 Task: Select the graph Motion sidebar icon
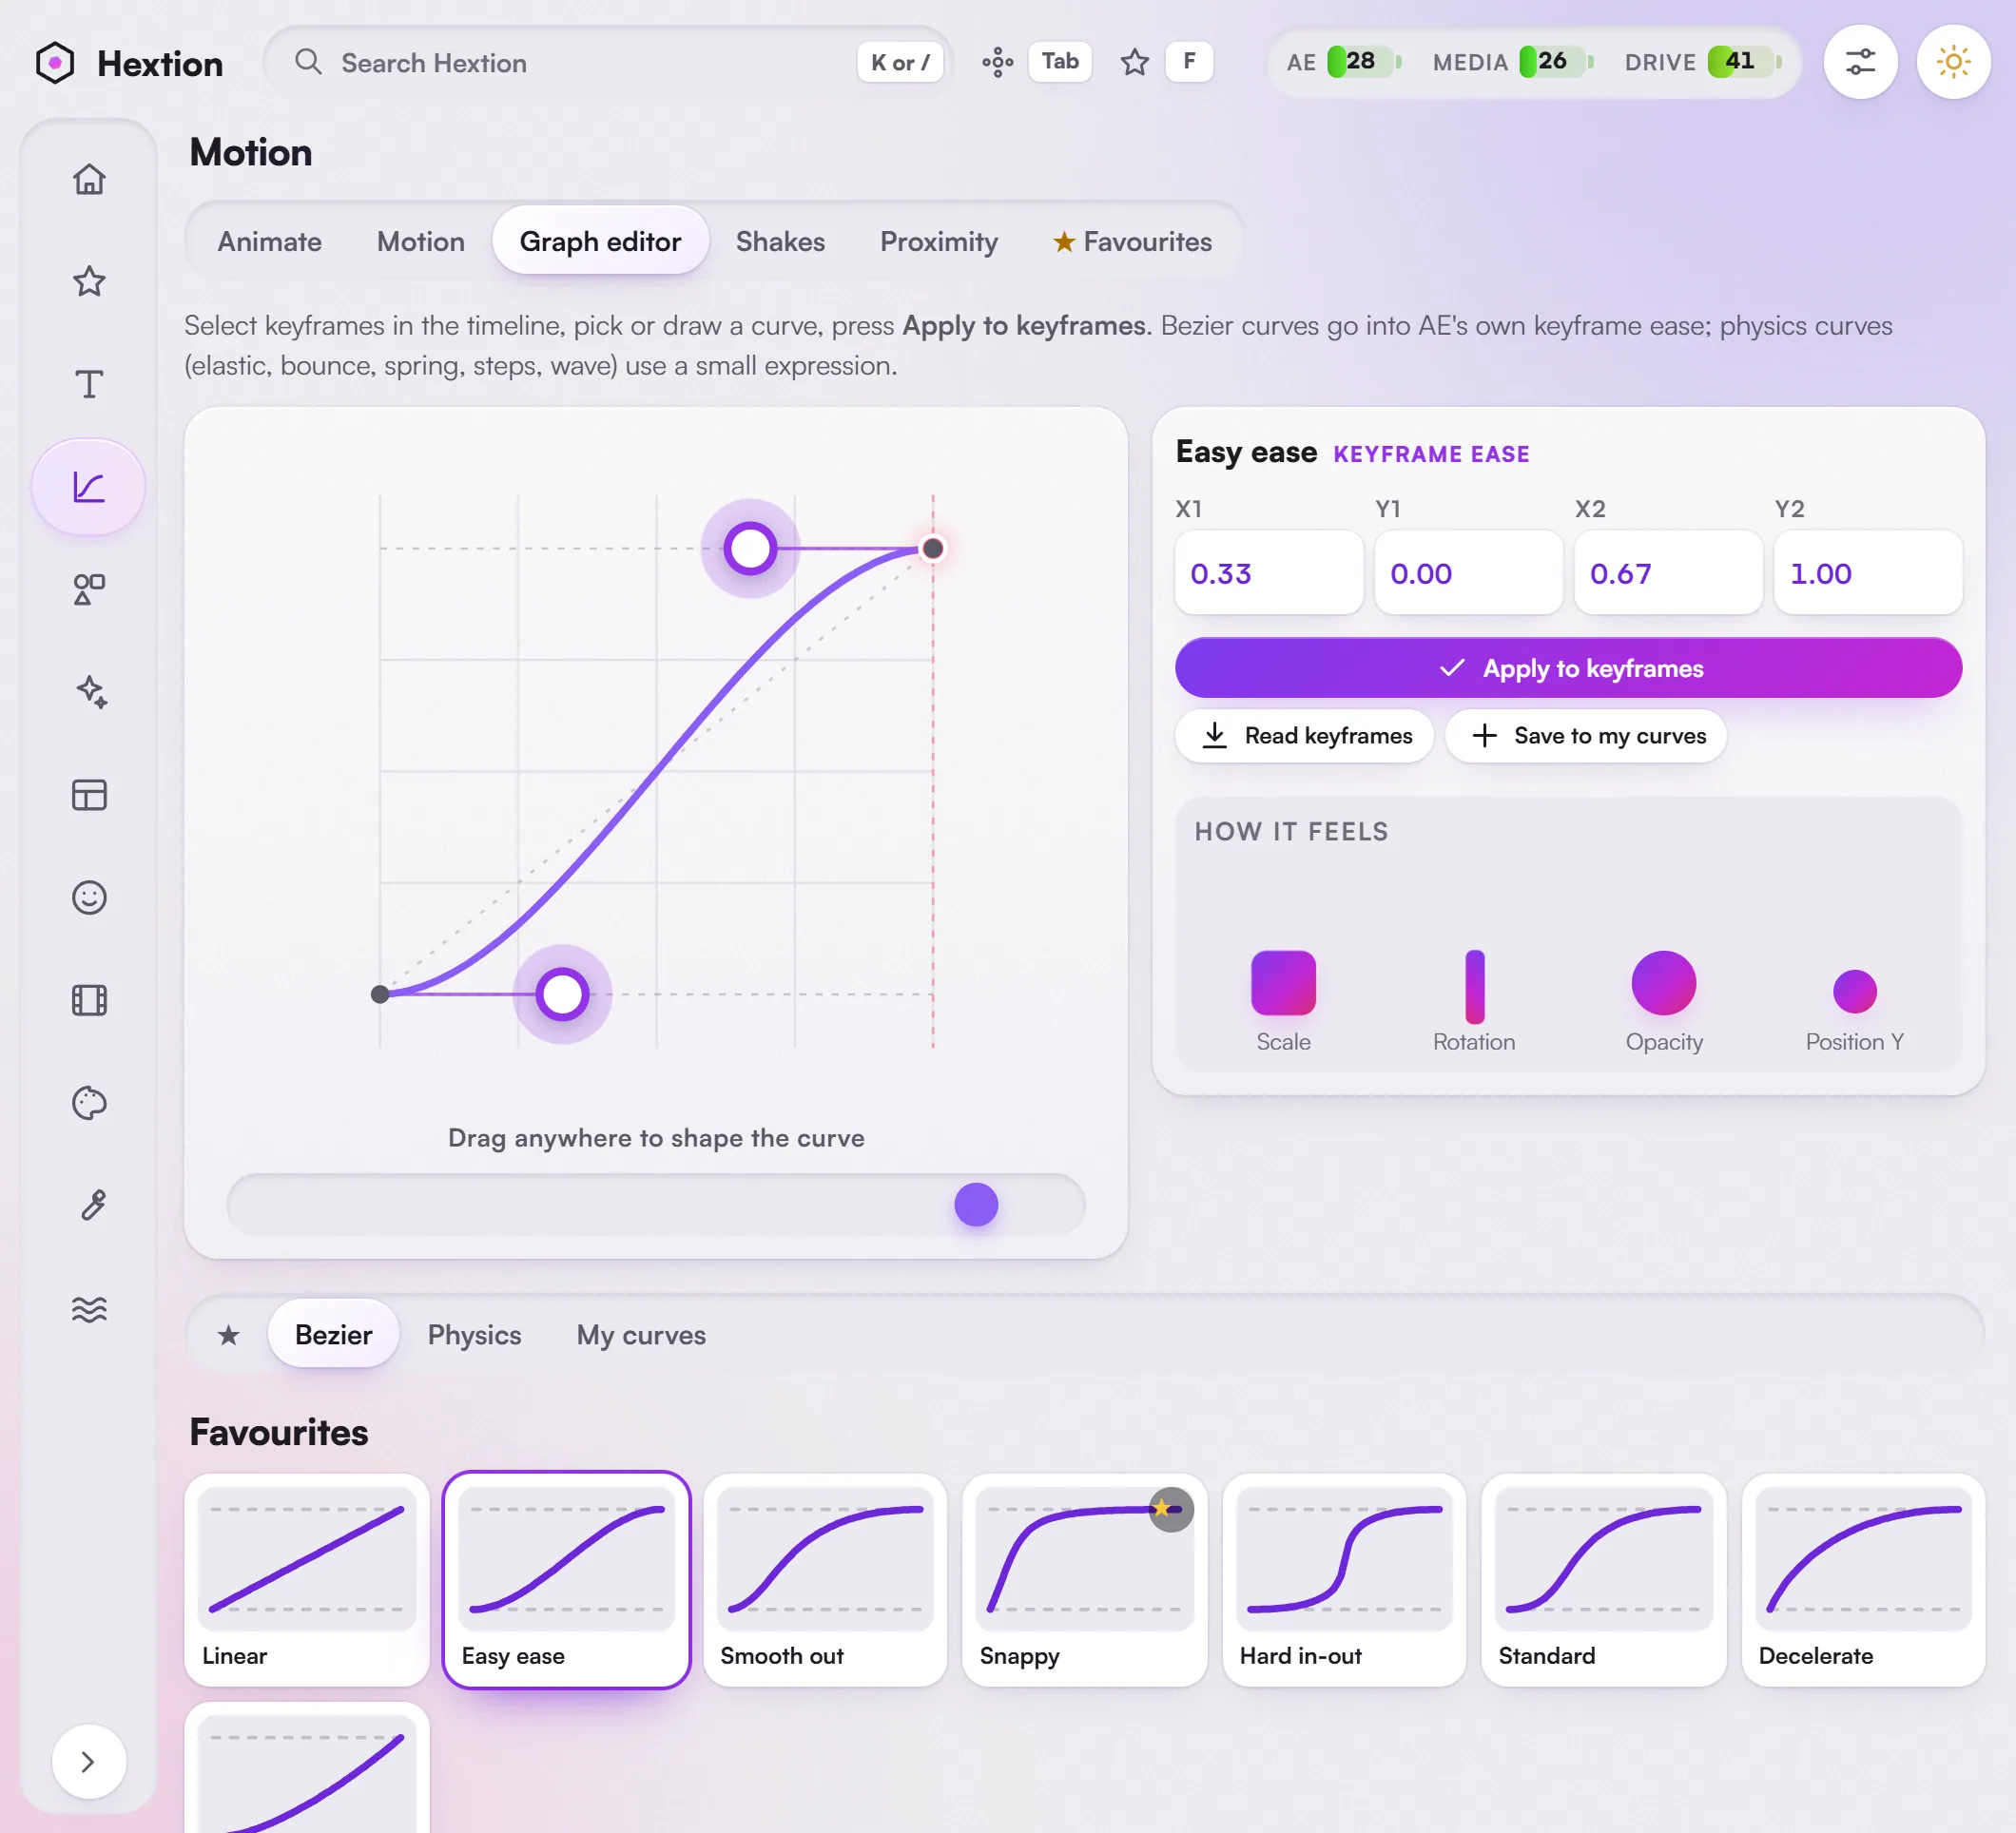89,487
